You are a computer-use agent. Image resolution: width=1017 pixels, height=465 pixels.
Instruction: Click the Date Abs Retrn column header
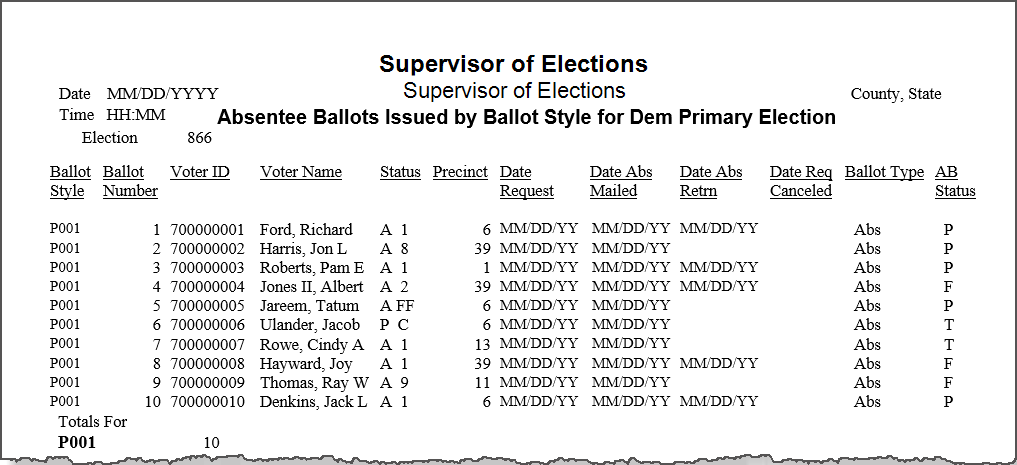click(711, 182)
